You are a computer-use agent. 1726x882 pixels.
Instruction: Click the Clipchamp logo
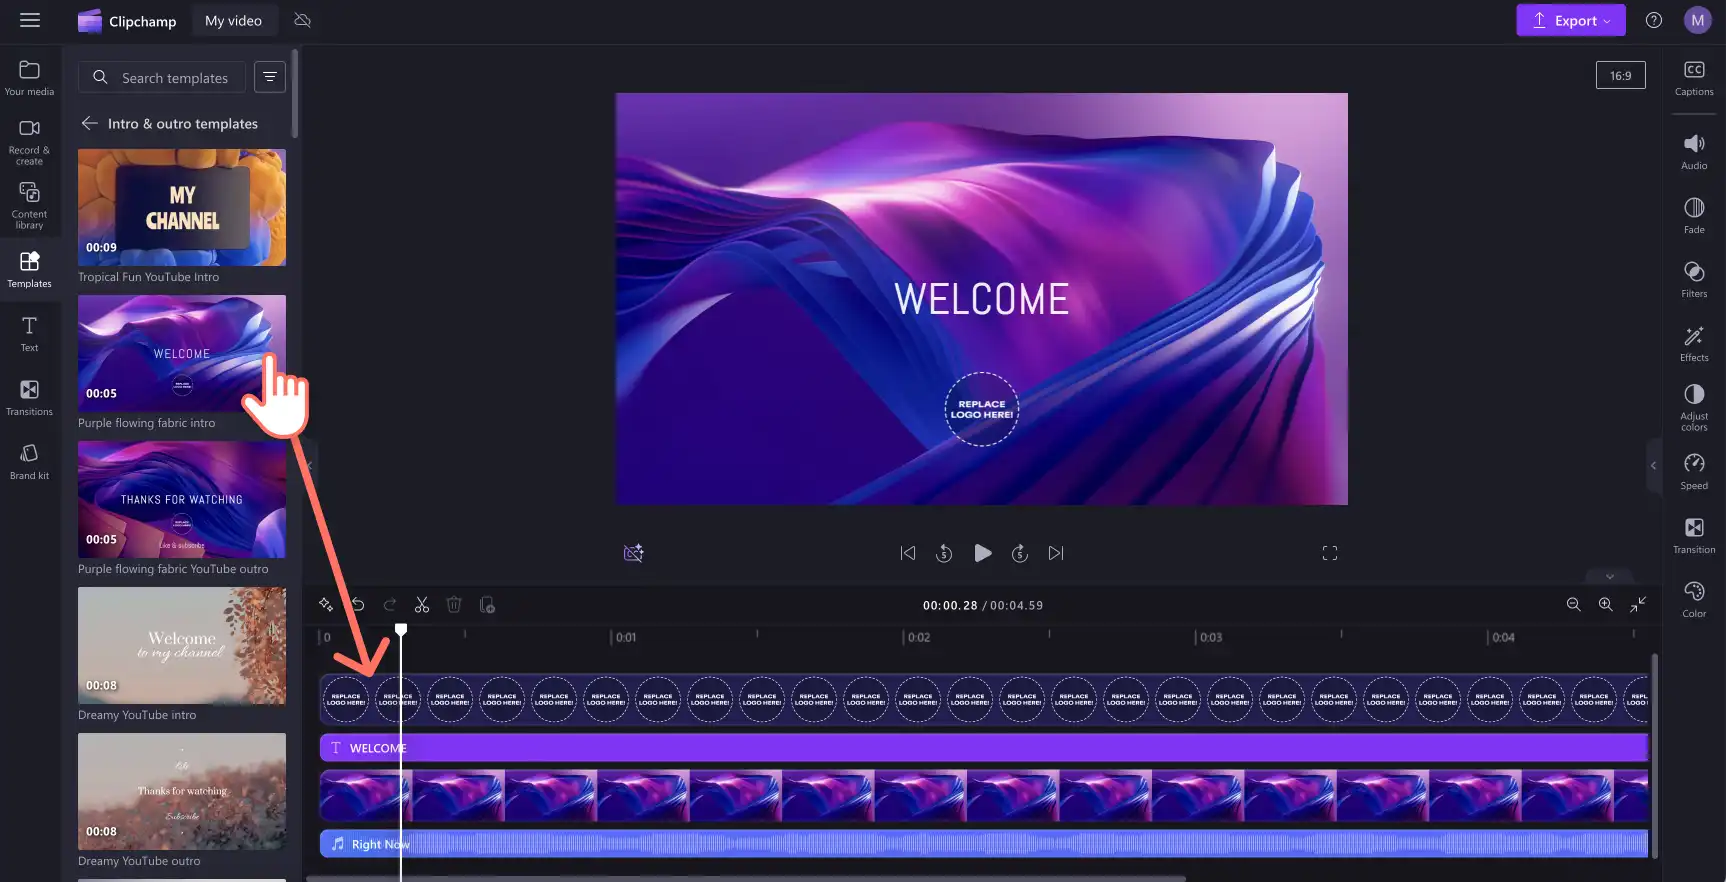[x=127, y=21]
